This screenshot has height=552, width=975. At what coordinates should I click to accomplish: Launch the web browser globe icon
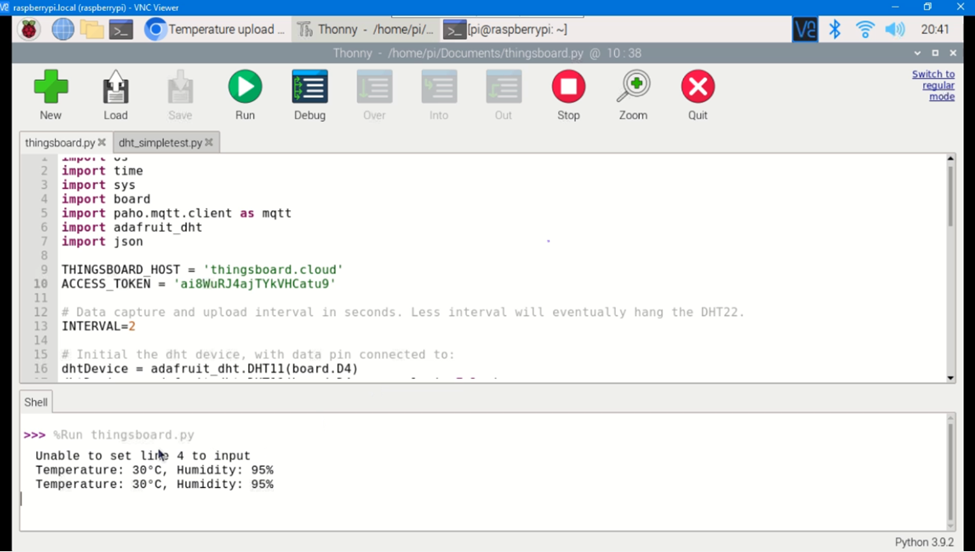pyautogui.click(x=63, y=29)
